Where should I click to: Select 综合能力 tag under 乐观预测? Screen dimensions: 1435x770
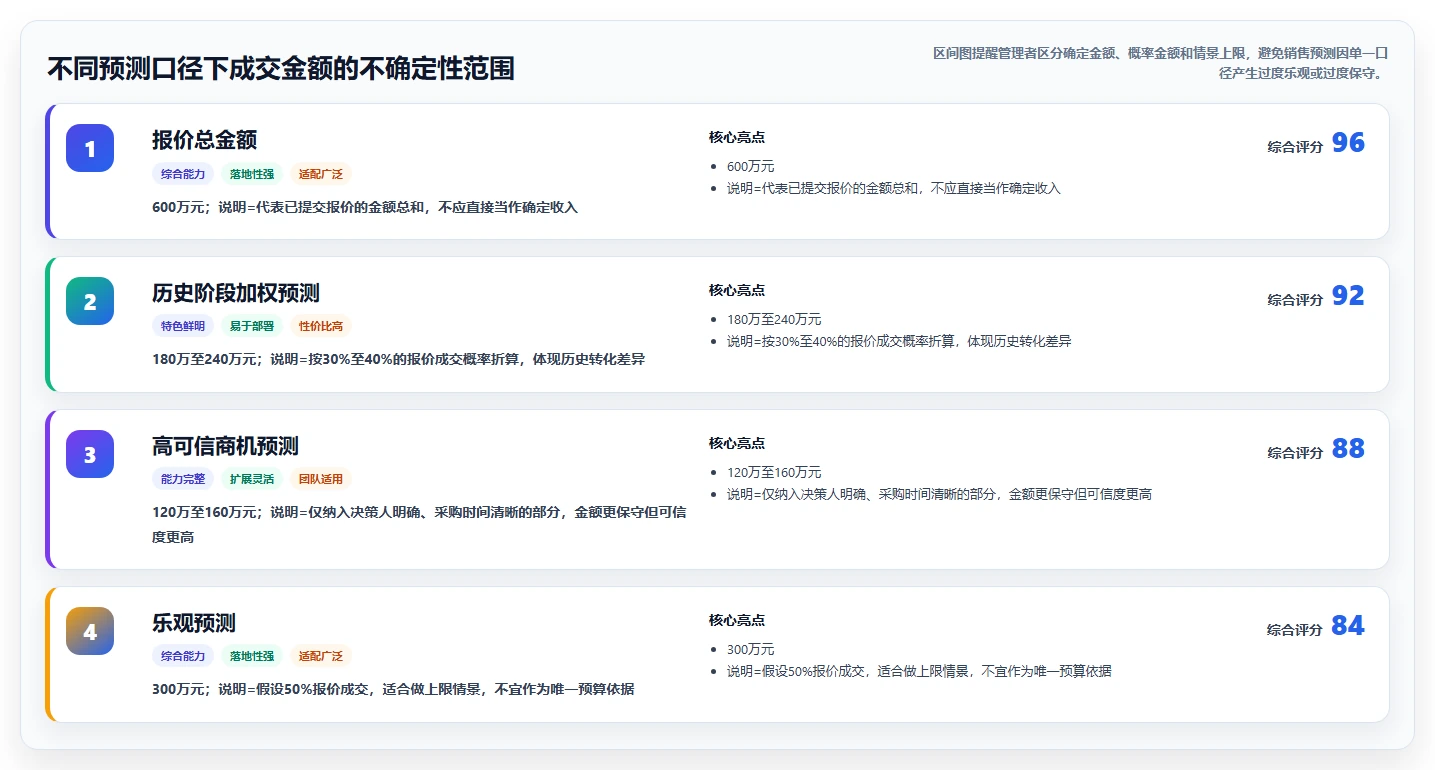pos(183,656)
